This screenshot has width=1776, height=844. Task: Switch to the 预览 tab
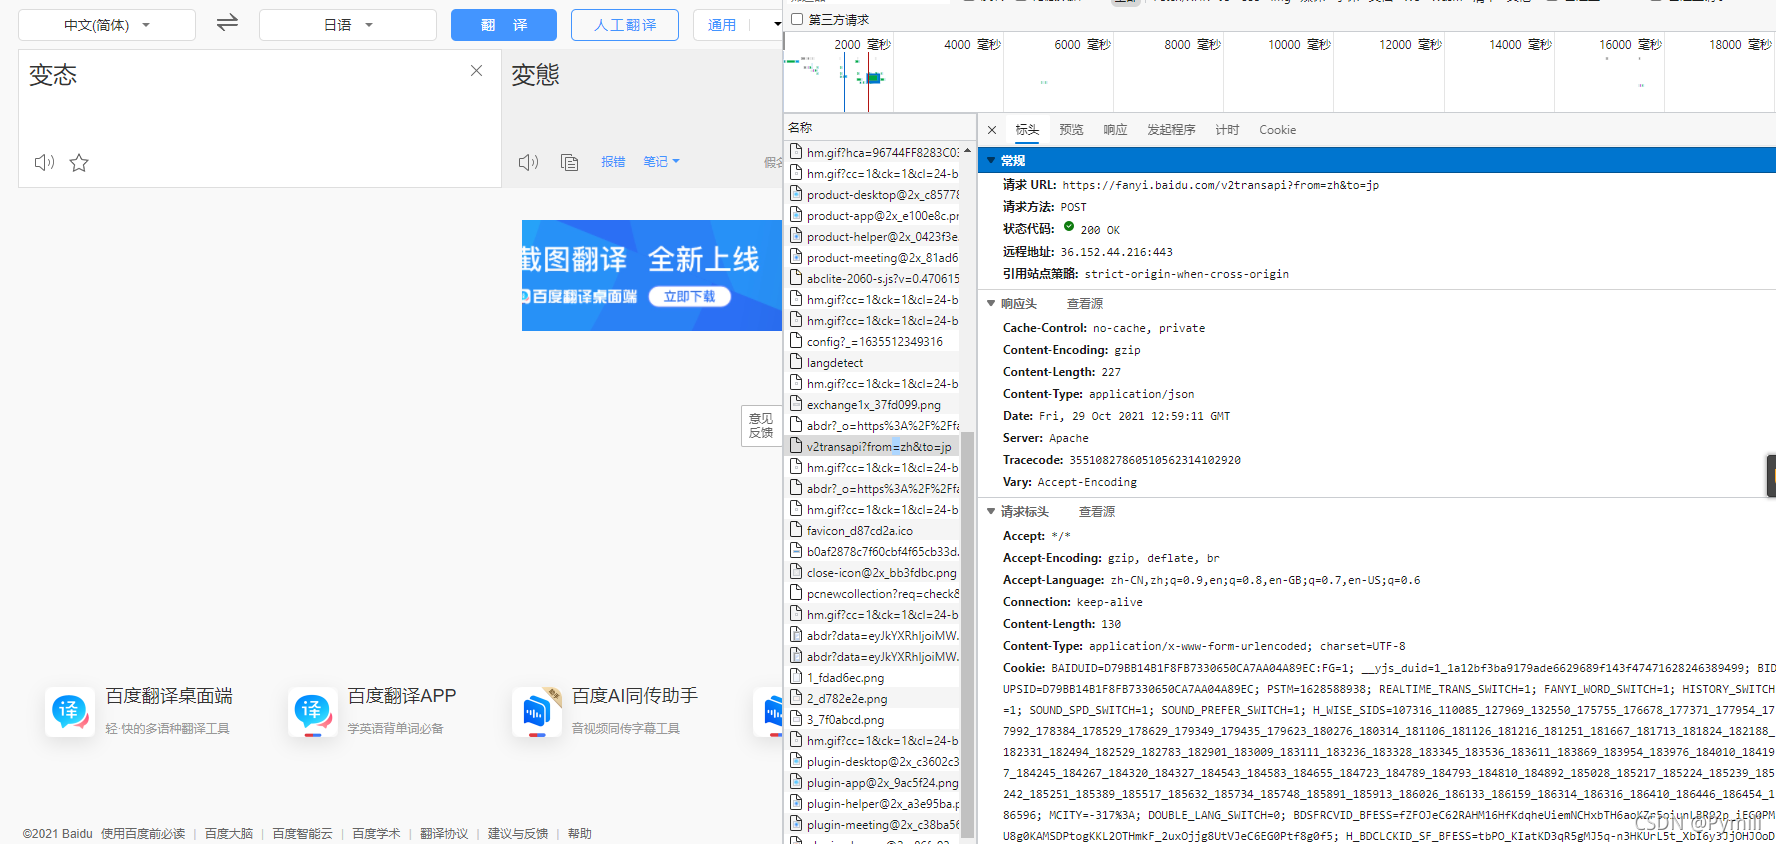1071,130
